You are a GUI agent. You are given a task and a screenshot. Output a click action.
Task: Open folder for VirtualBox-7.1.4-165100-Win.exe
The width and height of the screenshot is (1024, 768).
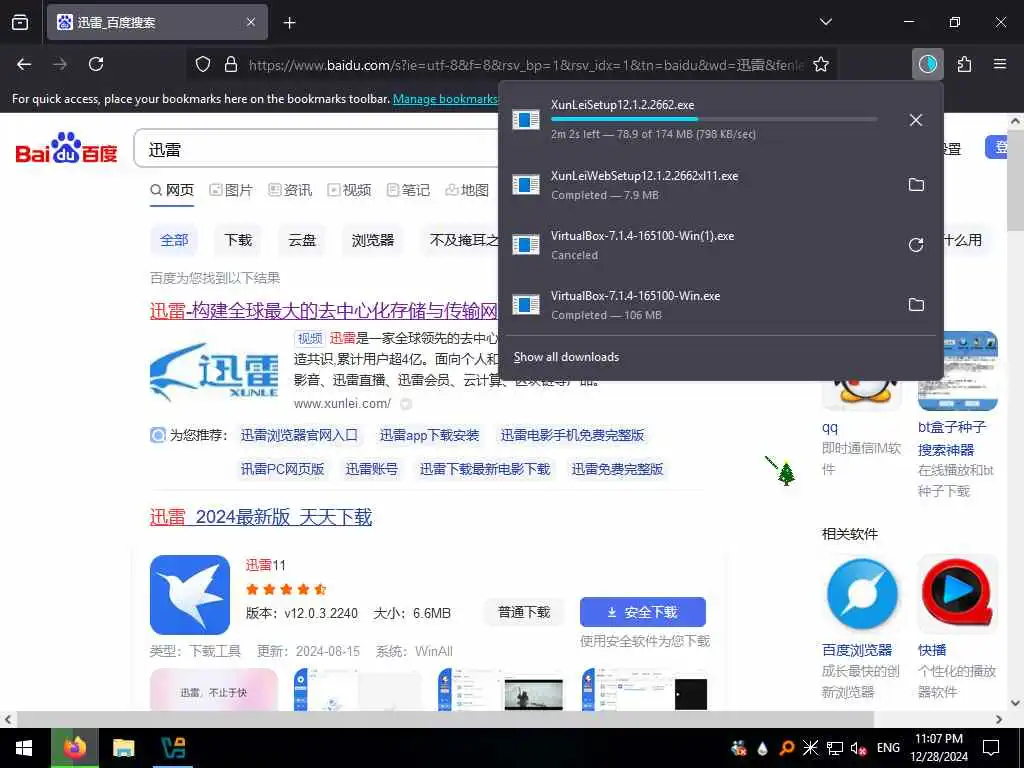tap(916, 305)
